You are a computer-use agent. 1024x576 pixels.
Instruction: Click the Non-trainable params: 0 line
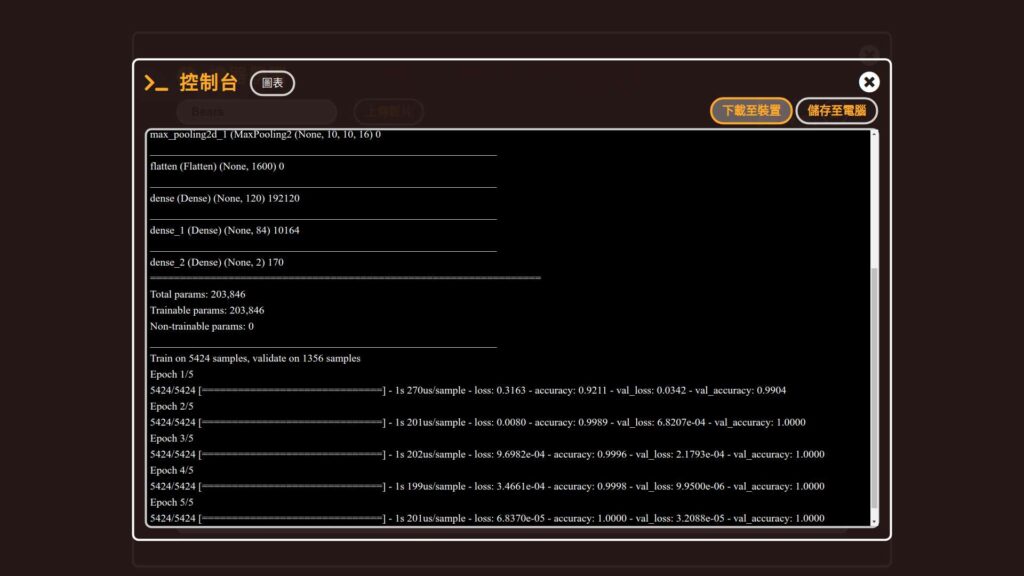(201, 326)
